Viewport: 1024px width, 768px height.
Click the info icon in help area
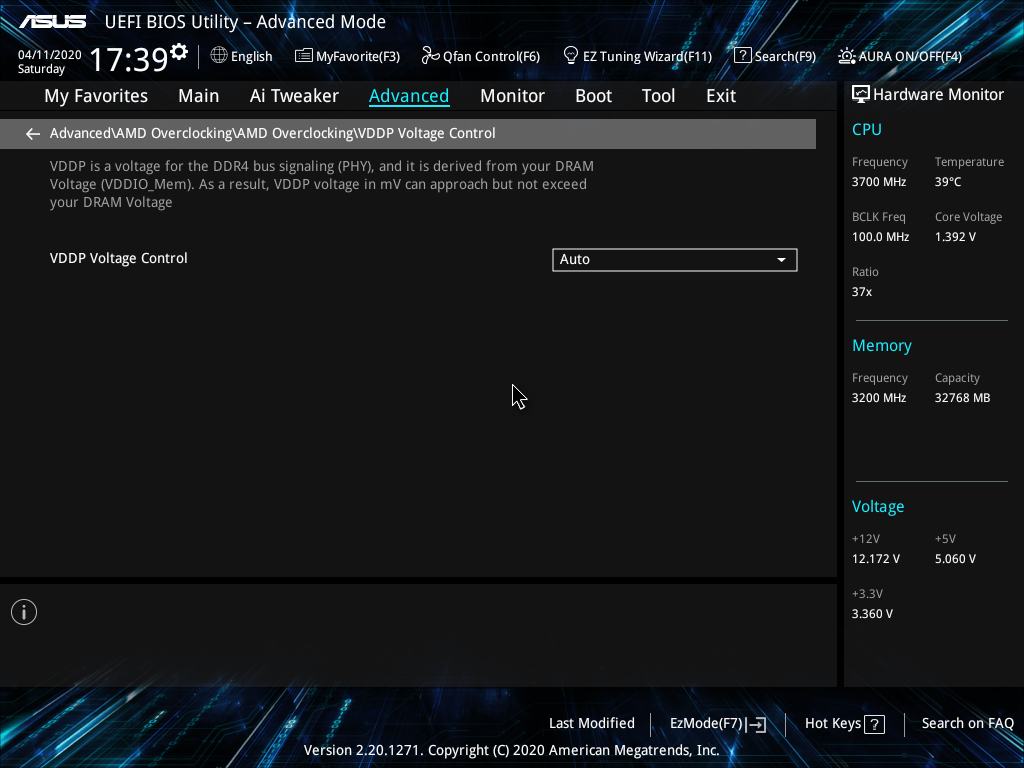pyautogui.click(x=24, y=612)
